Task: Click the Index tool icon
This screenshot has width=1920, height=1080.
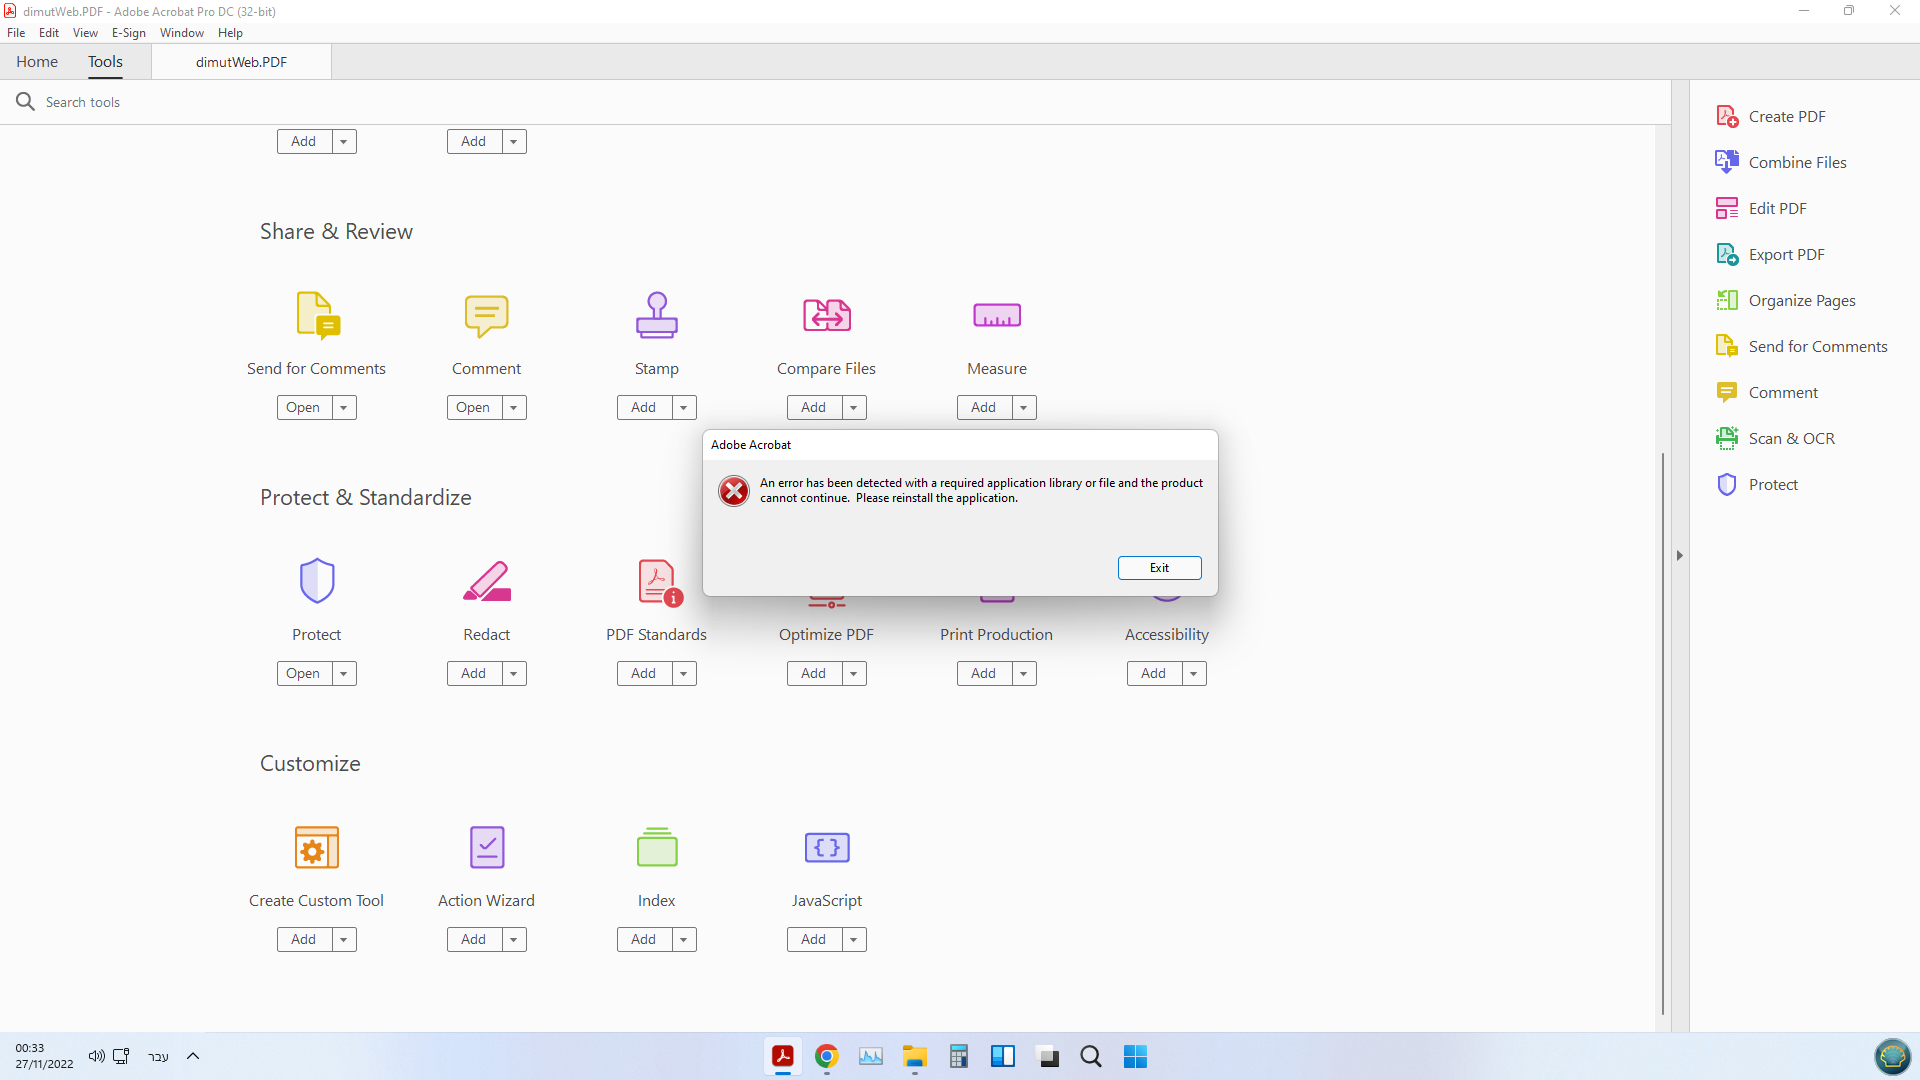Action: point(656,847)
